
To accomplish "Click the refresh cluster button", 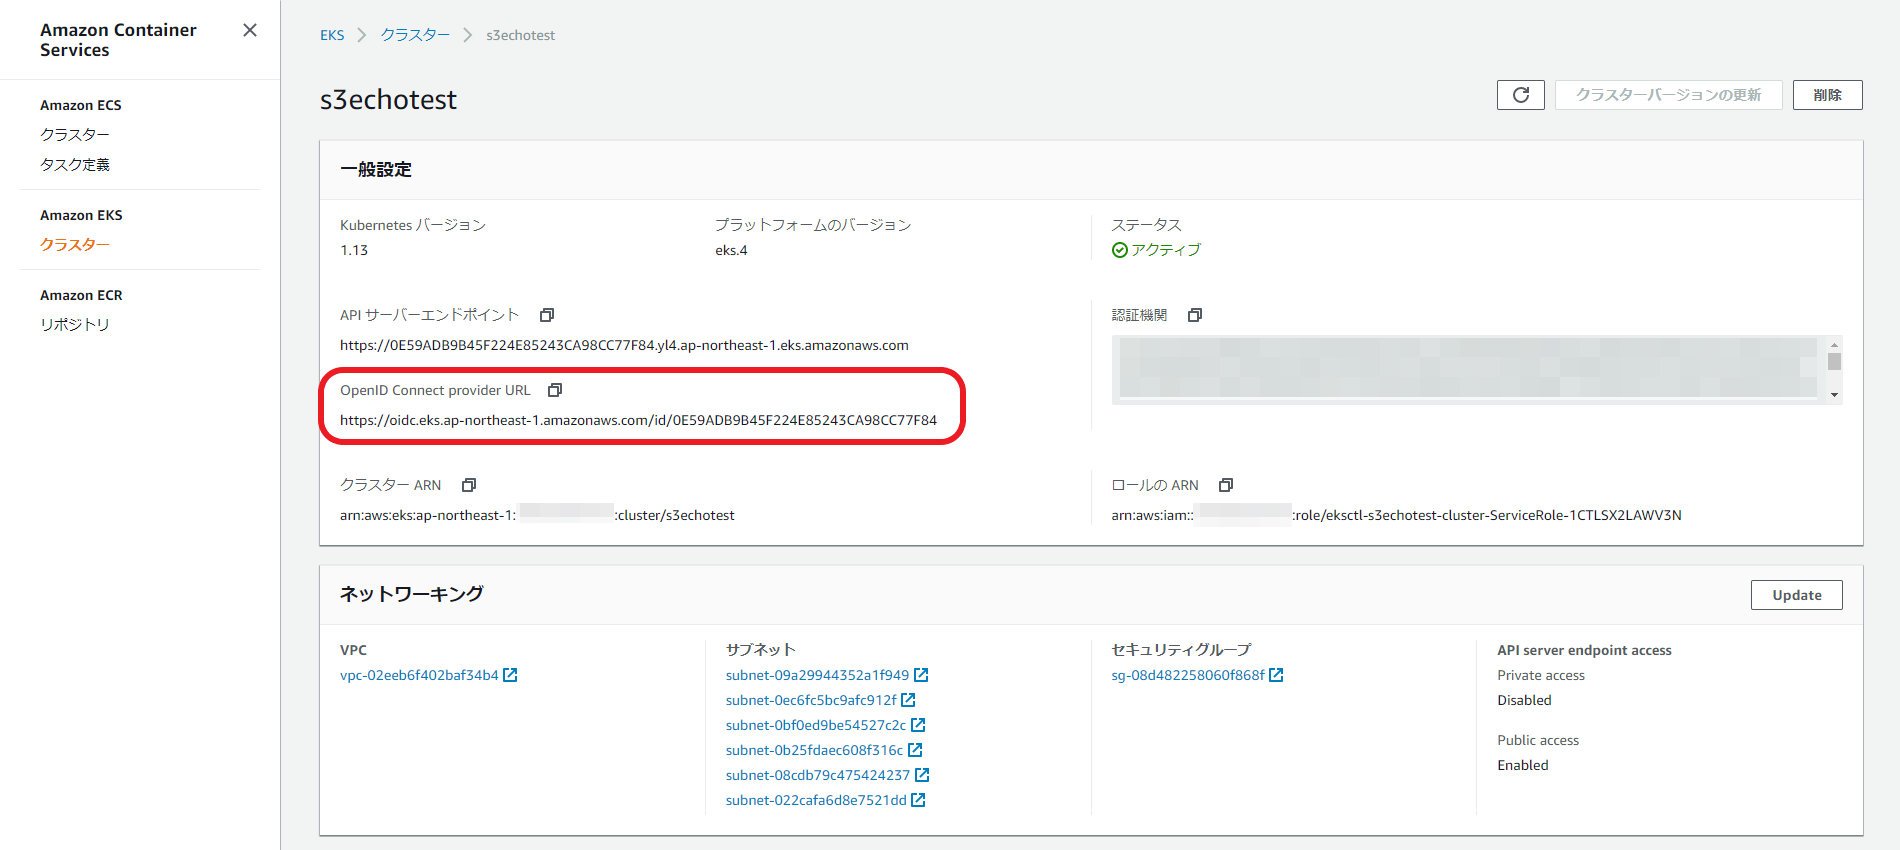I will click(1520, 95).
